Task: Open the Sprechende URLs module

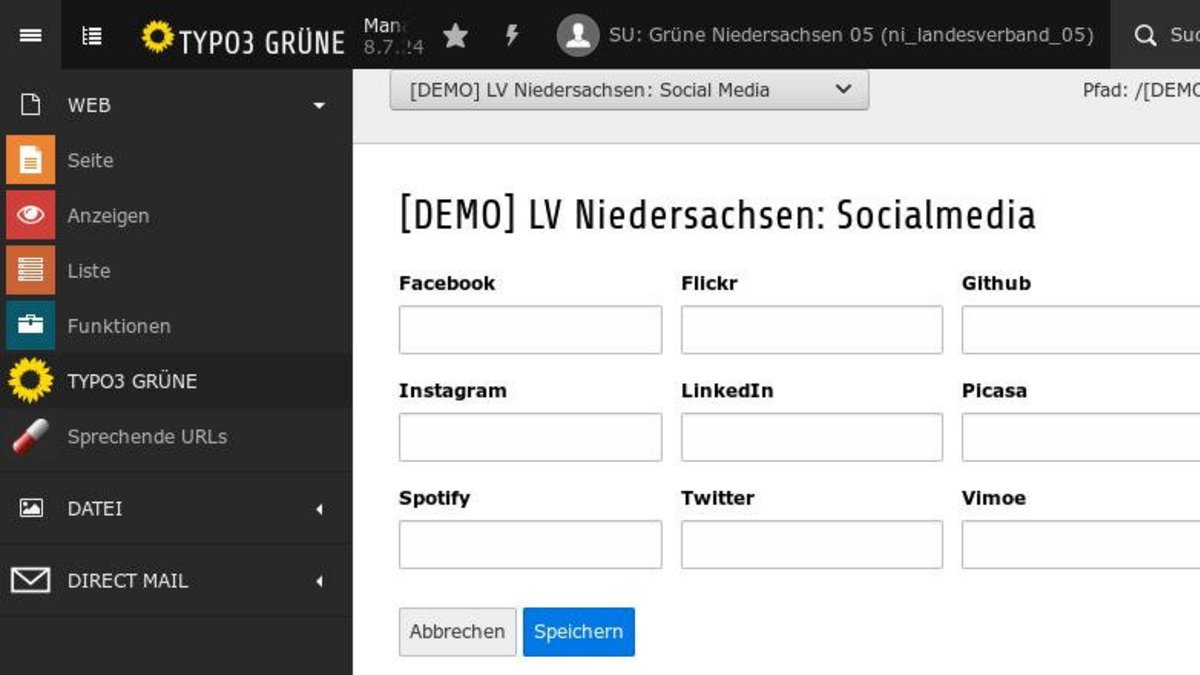Action: click(x=147, y=436)
